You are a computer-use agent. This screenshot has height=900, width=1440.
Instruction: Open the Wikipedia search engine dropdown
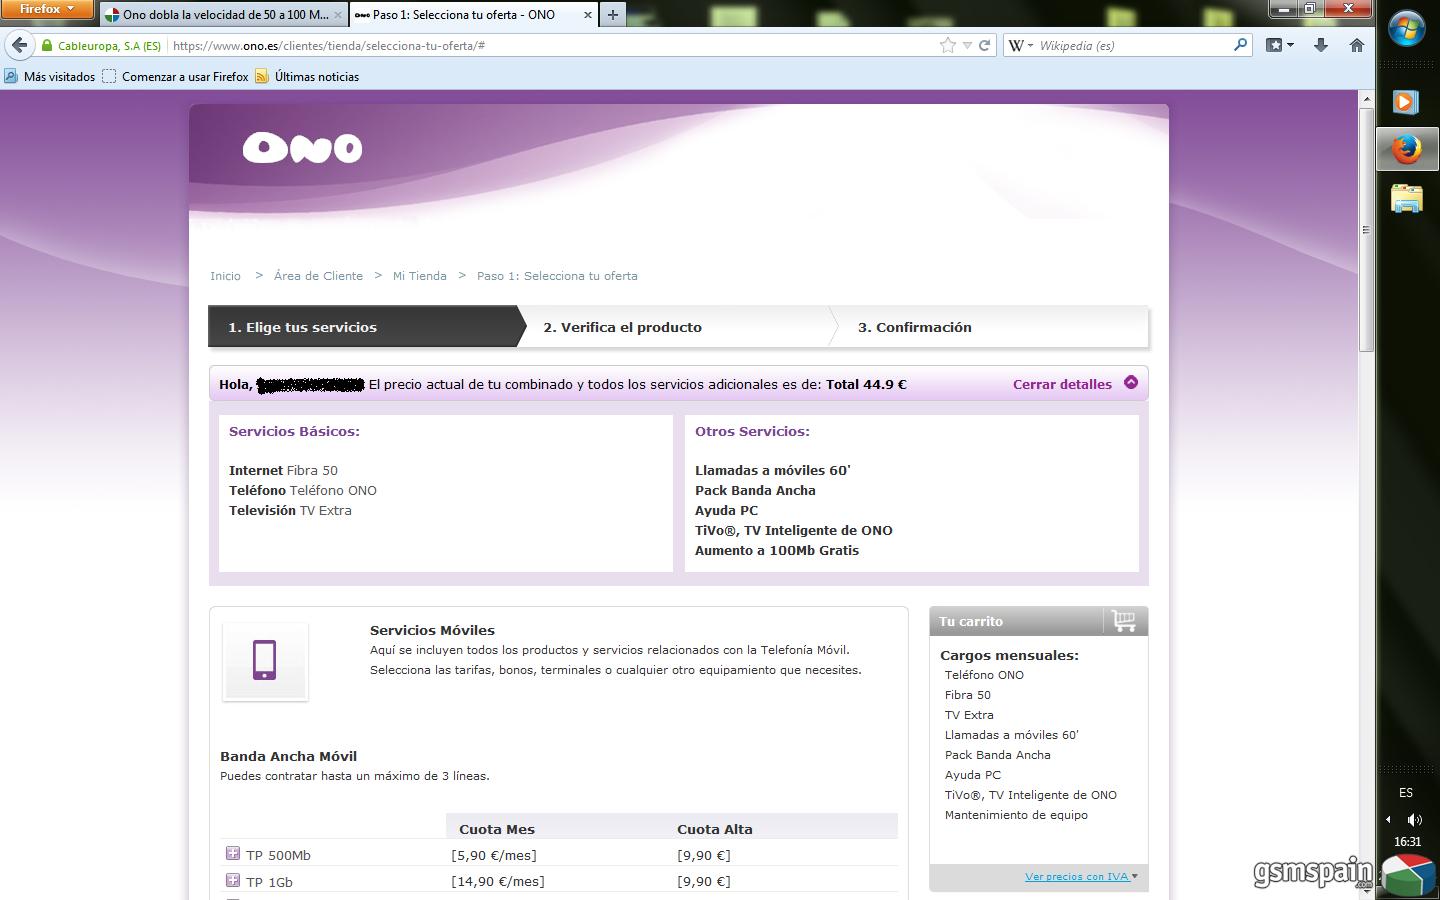1021,45
